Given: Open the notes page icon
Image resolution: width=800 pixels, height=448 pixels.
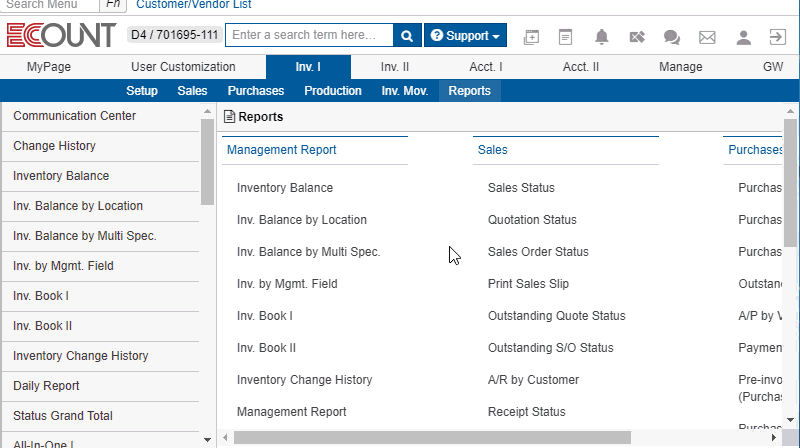Looking at the screenshot, I should (565, 37).
